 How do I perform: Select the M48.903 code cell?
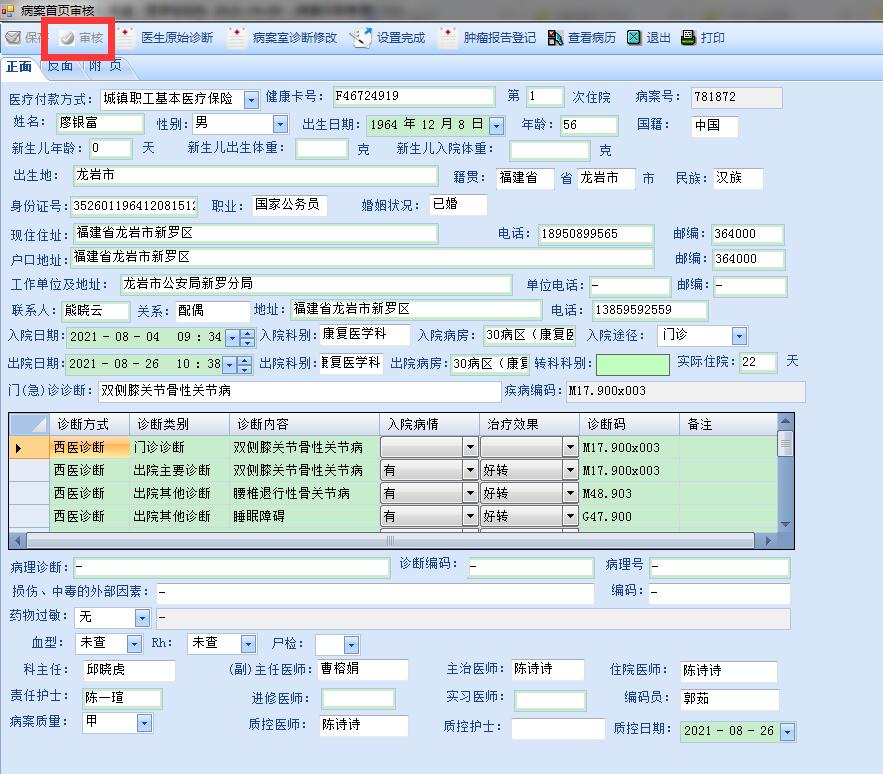(630, 493)
